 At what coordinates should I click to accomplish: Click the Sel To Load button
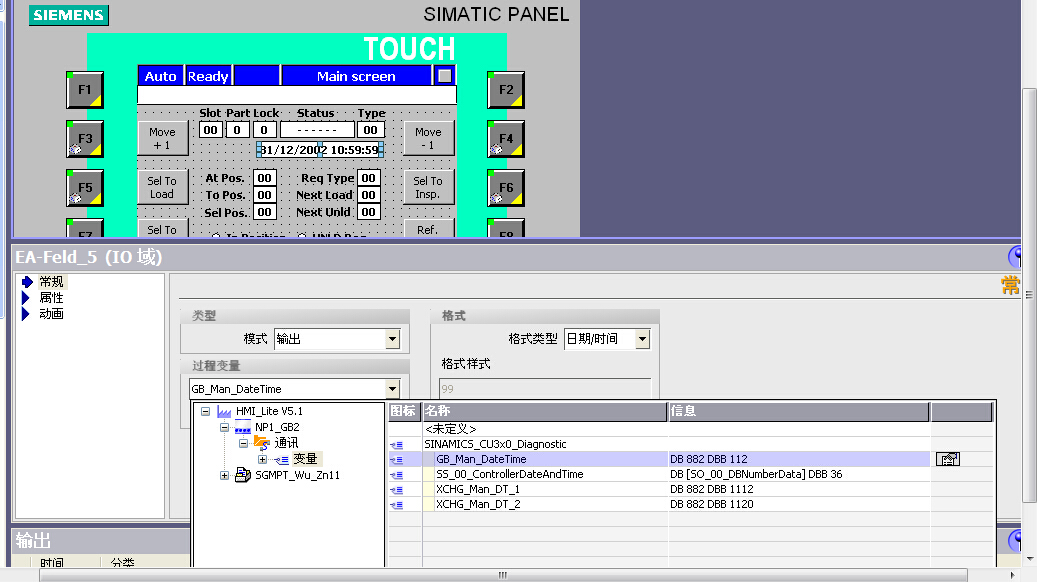[x=162, y=187]
